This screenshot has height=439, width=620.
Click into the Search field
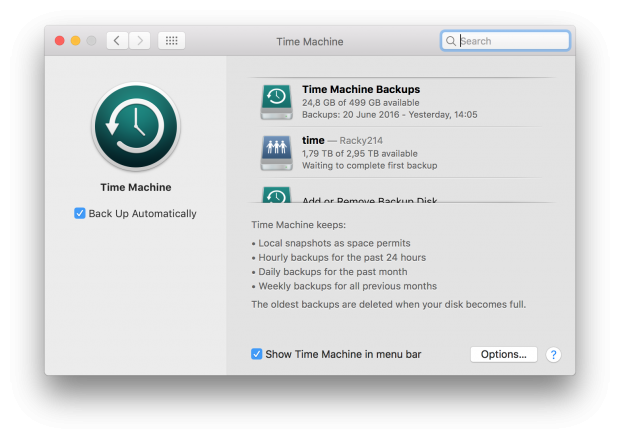pos(505,41)
